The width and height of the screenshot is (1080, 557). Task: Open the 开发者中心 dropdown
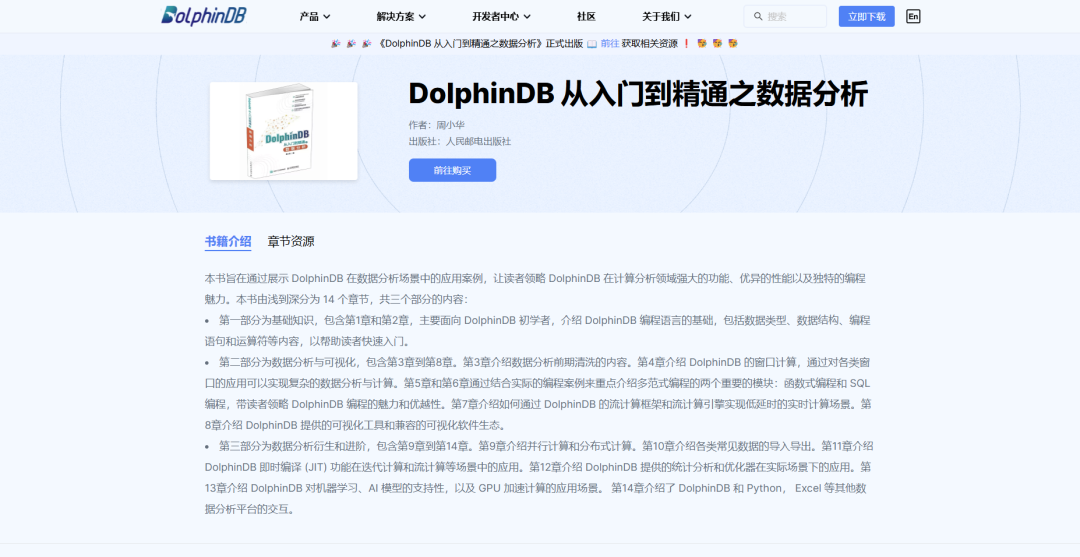(x=501, y=17)
